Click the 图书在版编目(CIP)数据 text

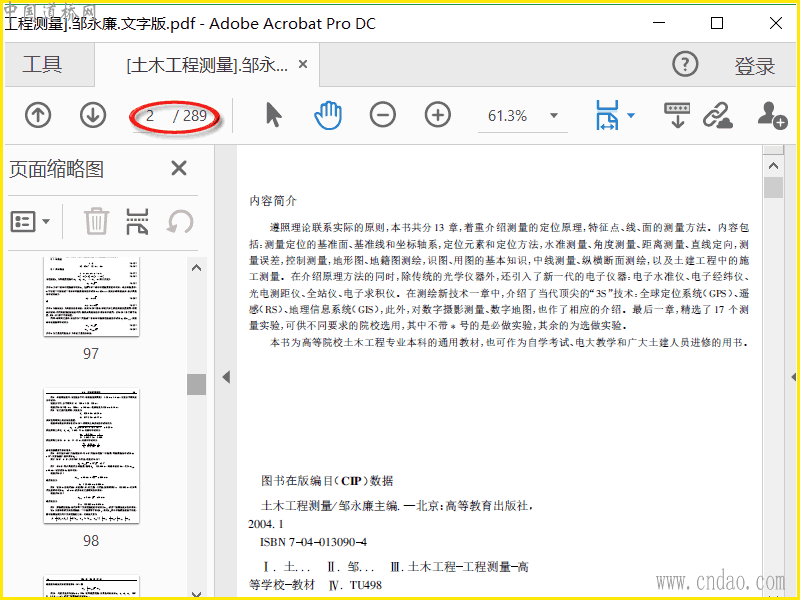[x=327, y=481]
